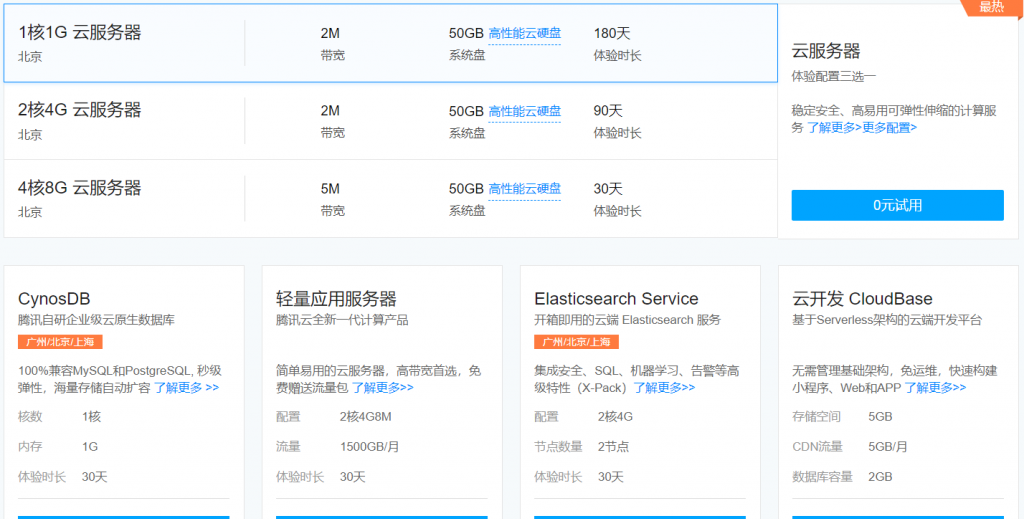The height and width of the screenshot is (519, 1024).
Task: Click the 2节点 node count value
Action: (613, 447)
